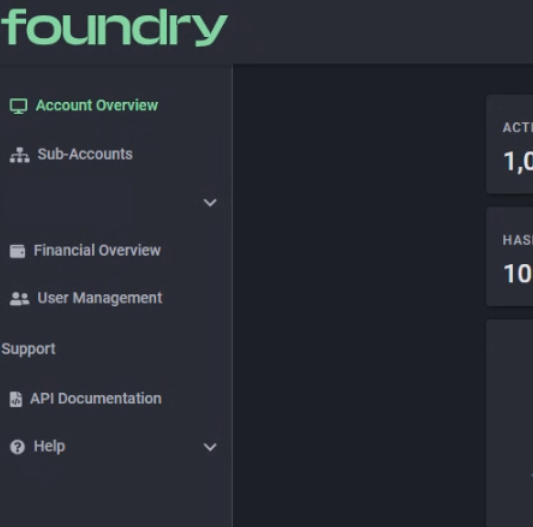Go to the Sub-Accounts page
The image size is (533, 527).
tap(85, 154)
